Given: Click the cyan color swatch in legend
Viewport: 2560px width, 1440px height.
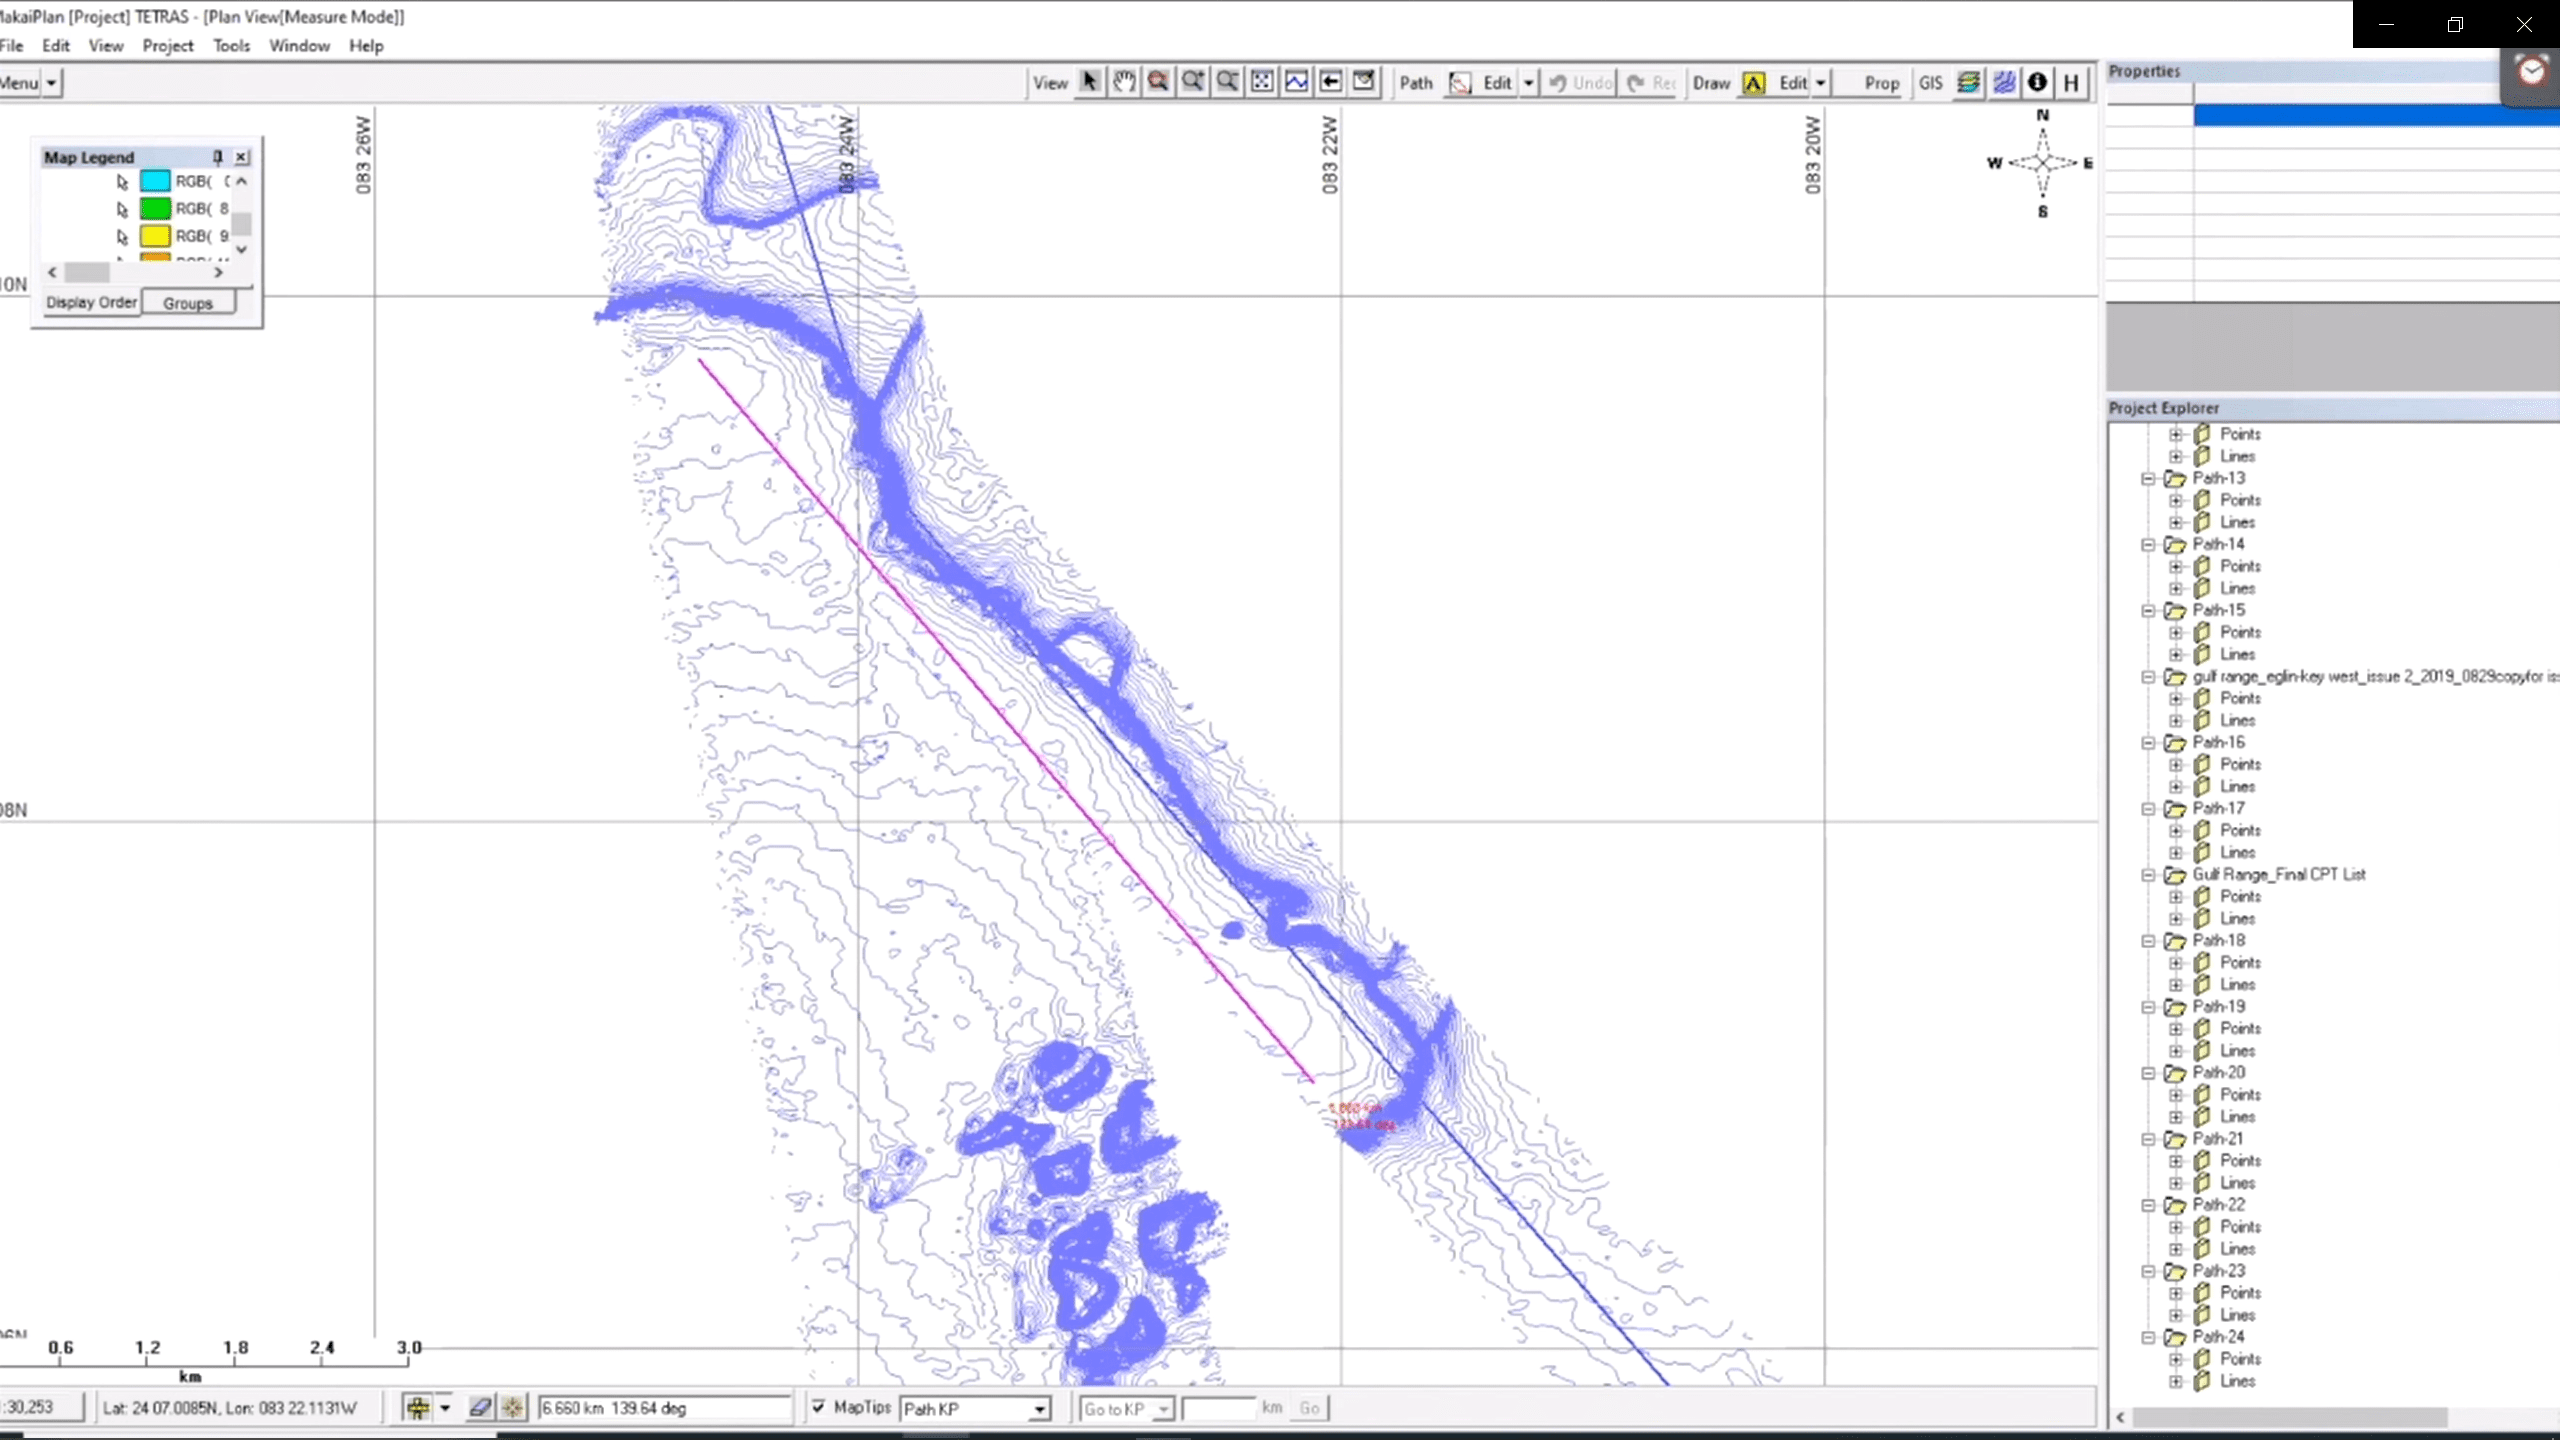Looking at the screenshot, I should pyautogui.click(x=155, y=181).
